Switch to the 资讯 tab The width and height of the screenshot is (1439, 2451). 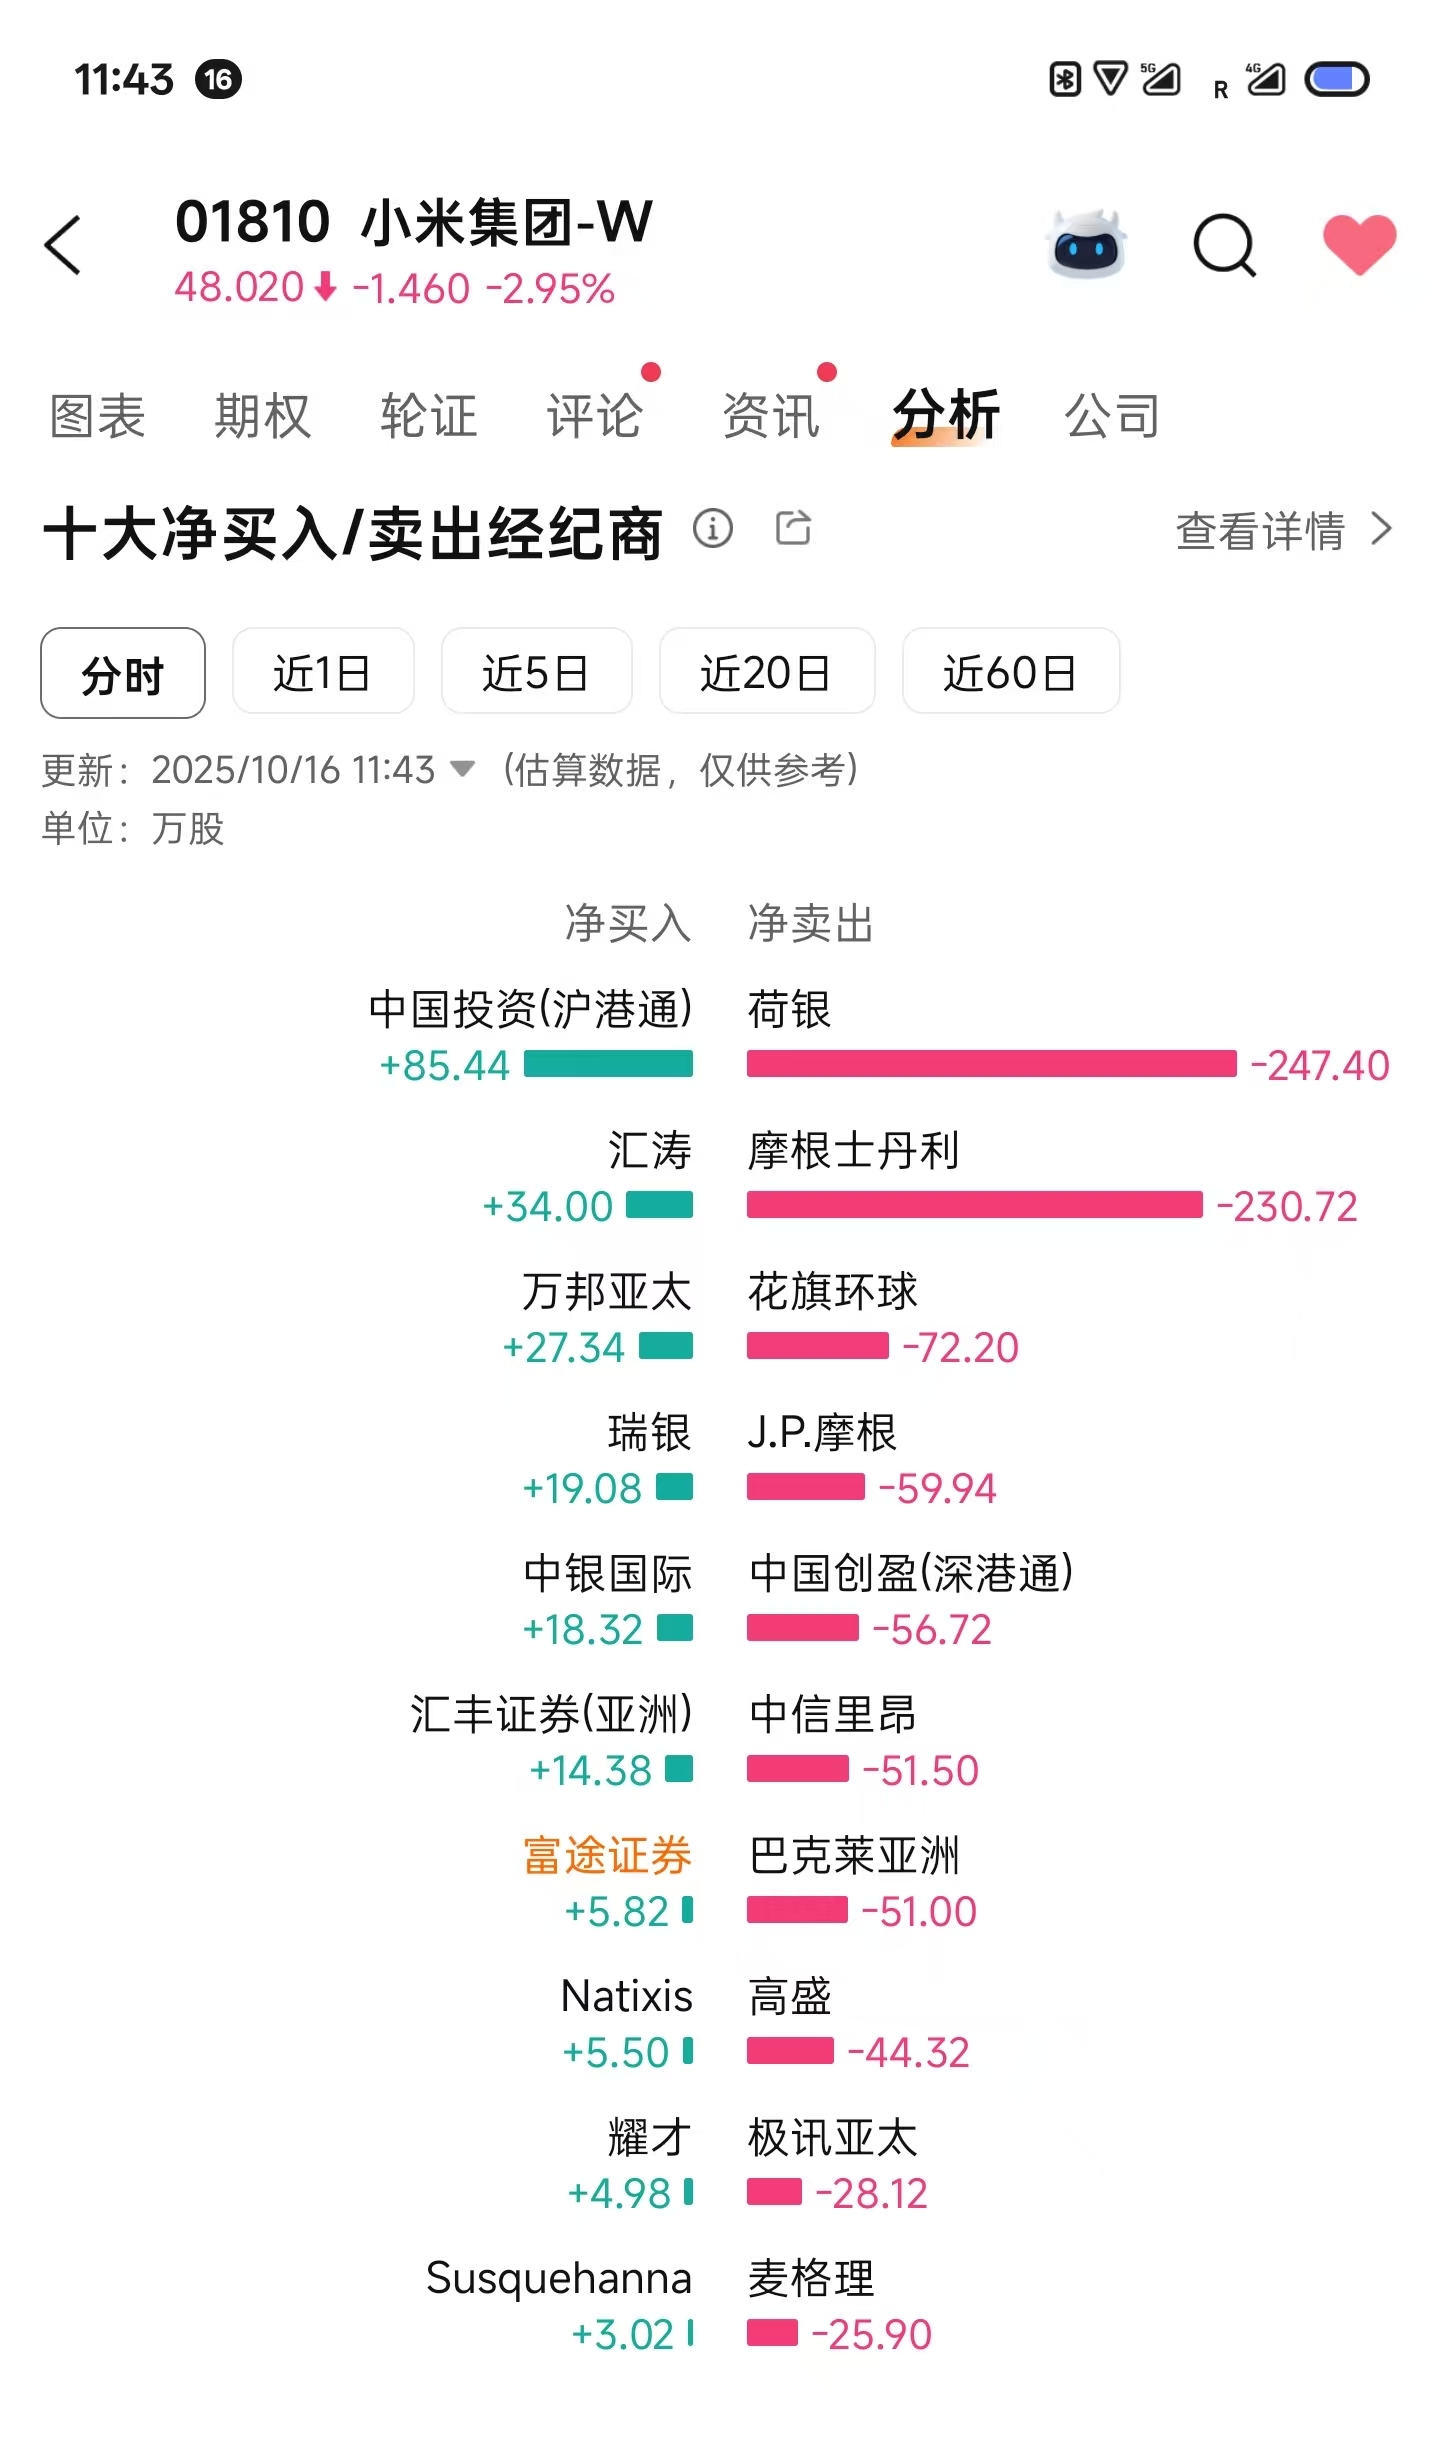[x=771, y=415]
